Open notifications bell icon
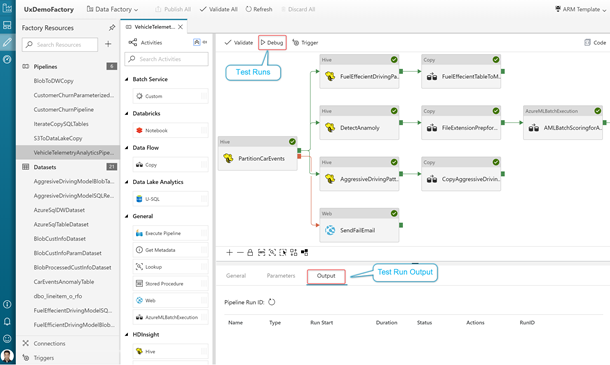610x365 pixels. point(7,321)
